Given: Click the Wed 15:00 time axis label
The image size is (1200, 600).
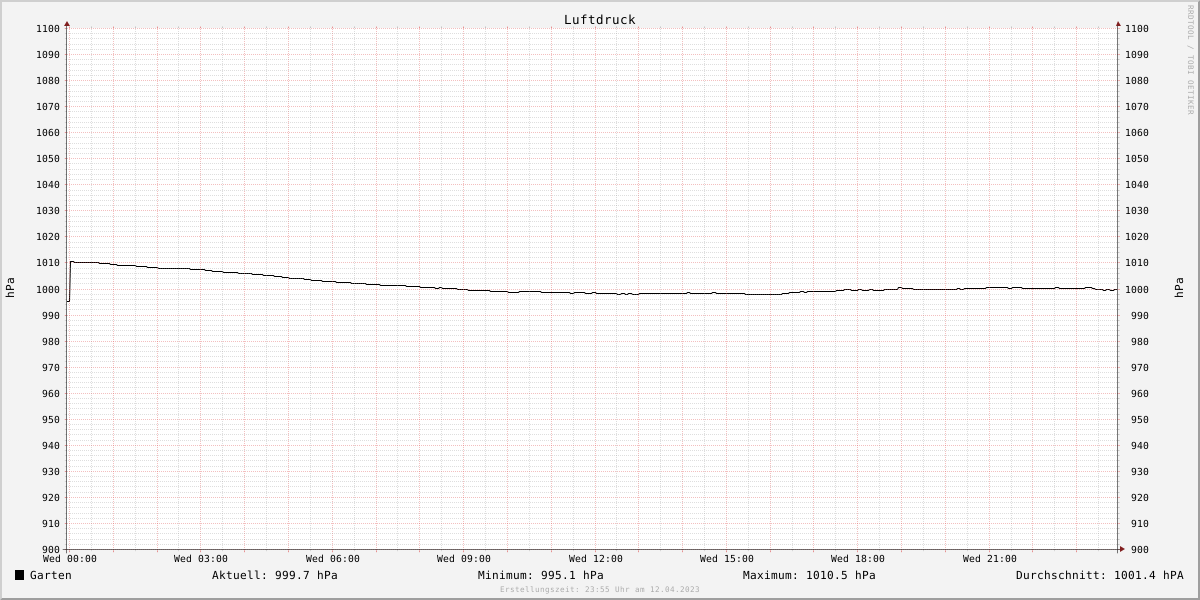Looking at the screenshot, I should 727,559.
